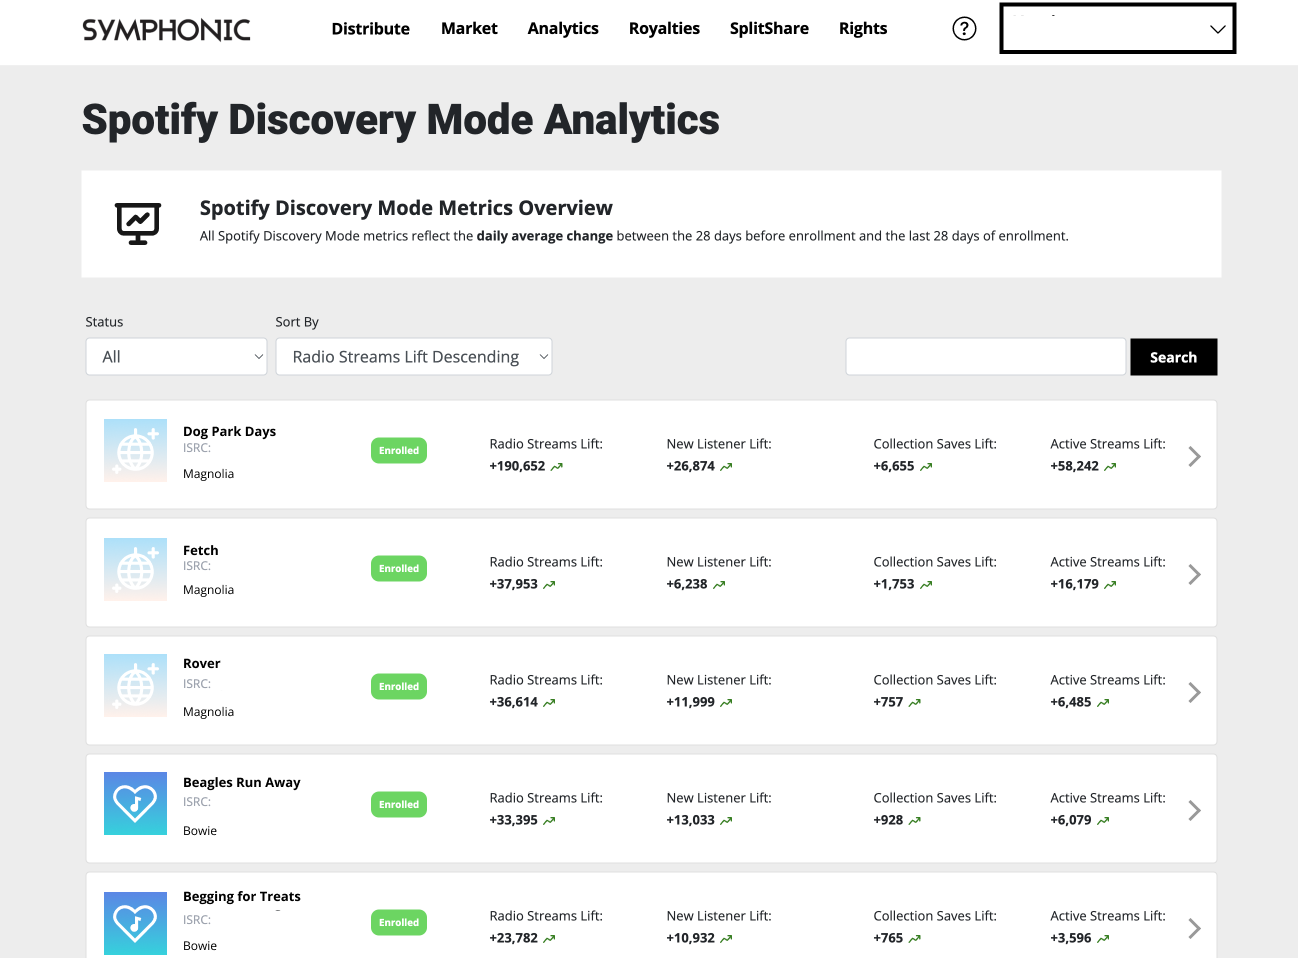Click Enrolled badge for Beagles Run Away
Screen dimensions: 1298x958
click(x=399, y=805)
